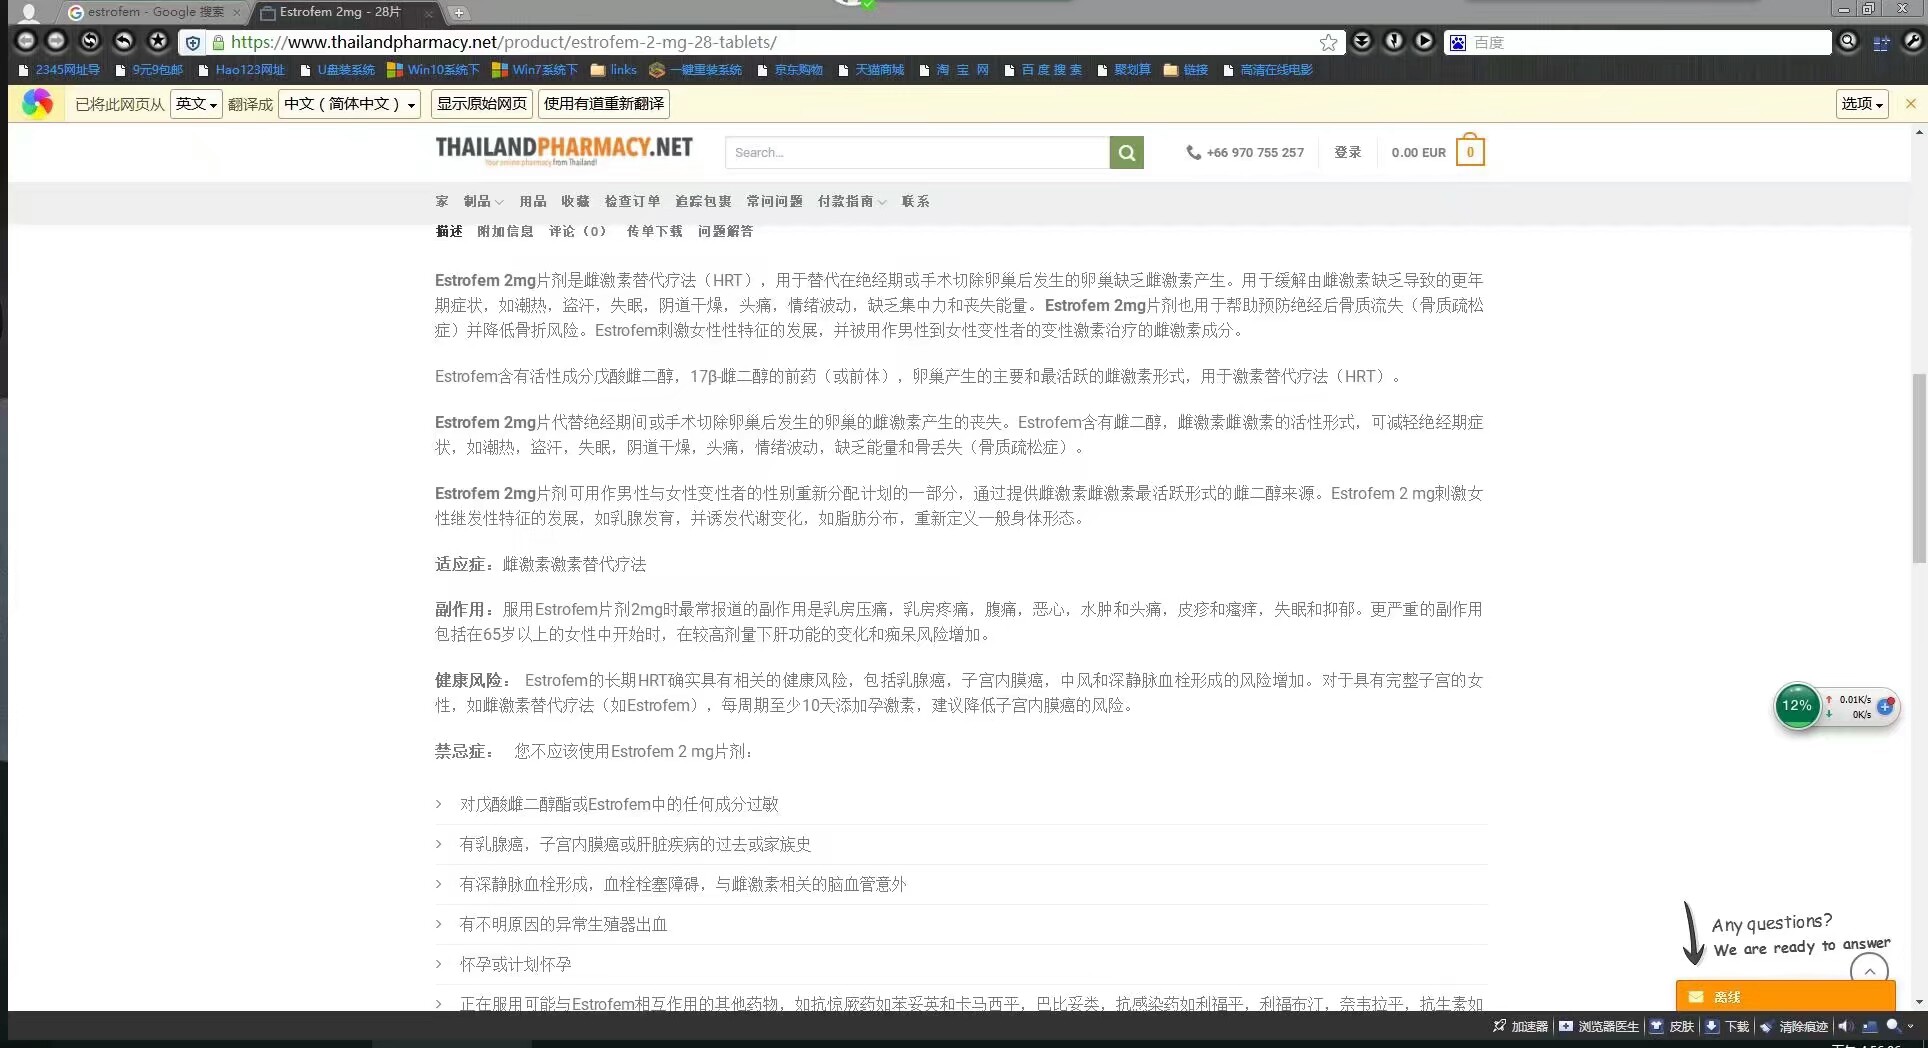Switch to estrofem Google 搜索 tab
Image resolution: width=1928 pixels, height=1048 pixels.
click(x=155, y=12)
